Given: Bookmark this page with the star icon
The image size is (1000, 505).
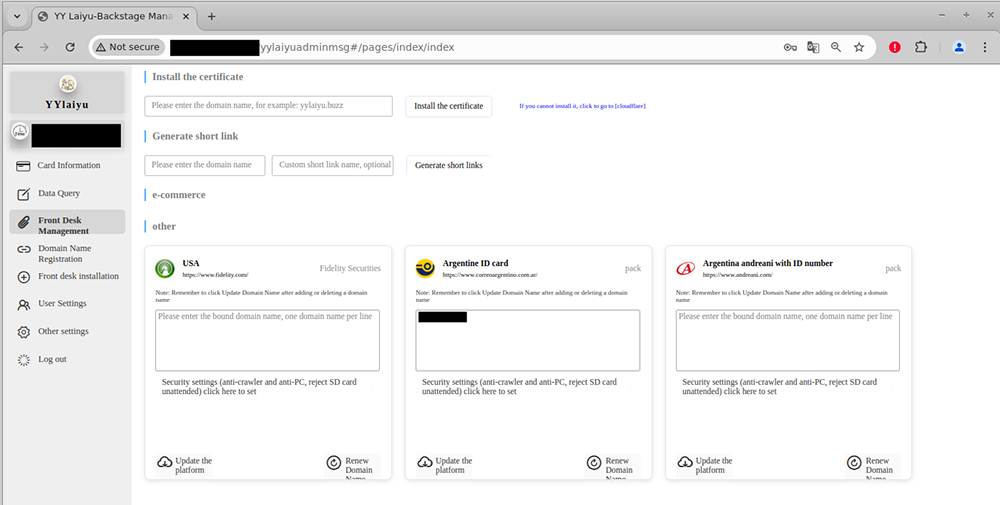Looking at the screenshot, I should tap(859, 47).
